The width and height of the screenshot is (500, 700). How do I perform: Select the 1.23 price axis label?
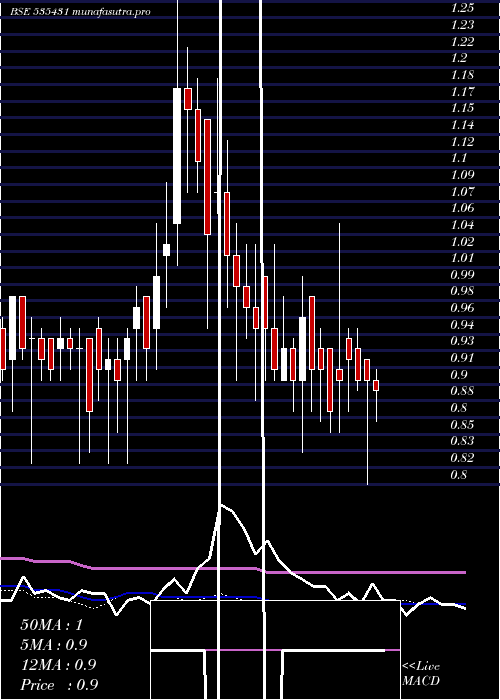coord(462,25)
